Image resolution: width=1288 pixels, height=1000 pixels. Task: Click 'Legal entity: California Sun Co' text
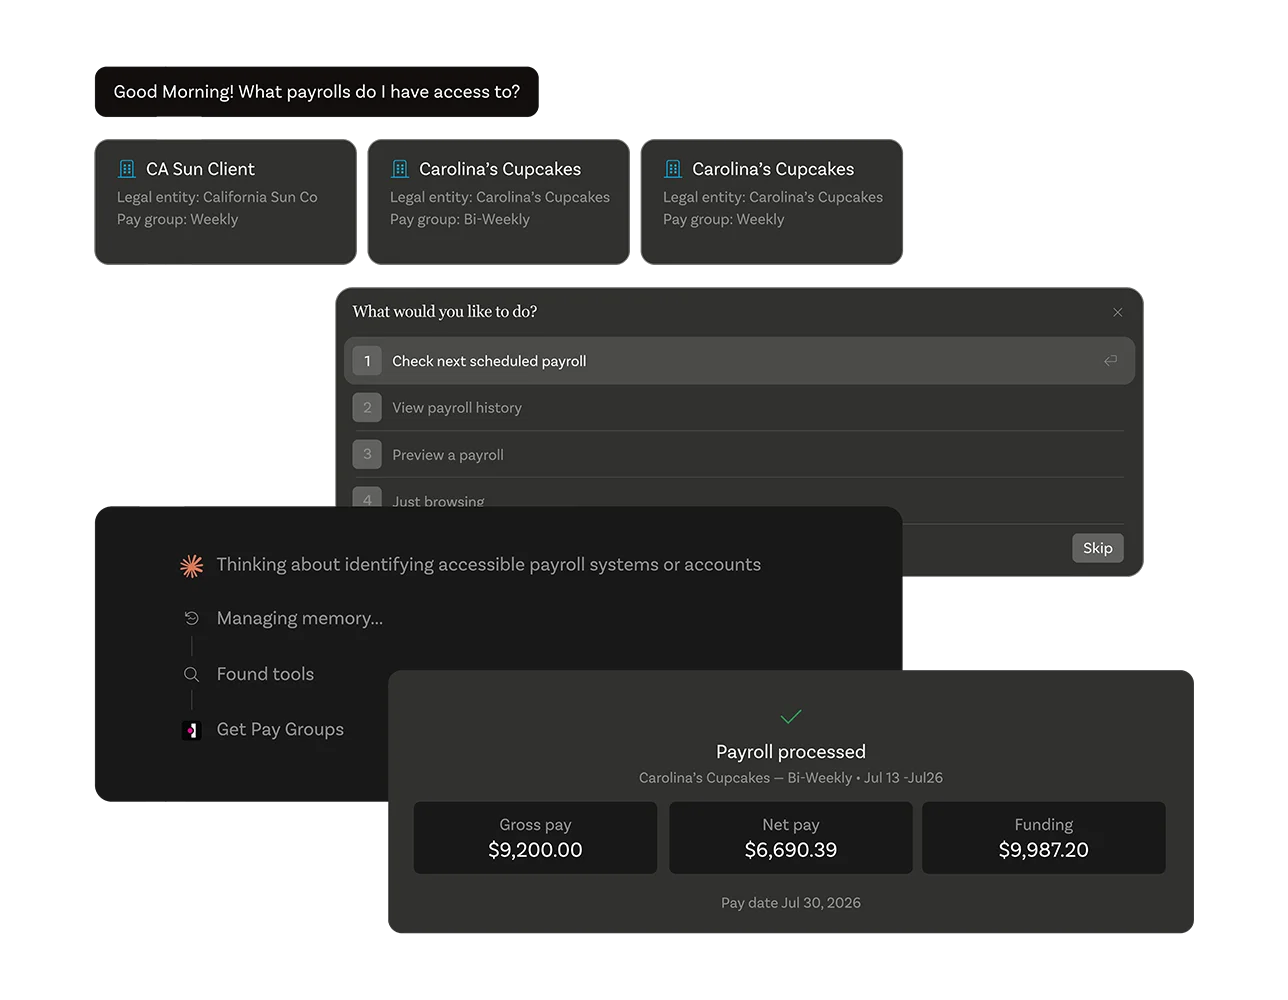tap(217, 197)
